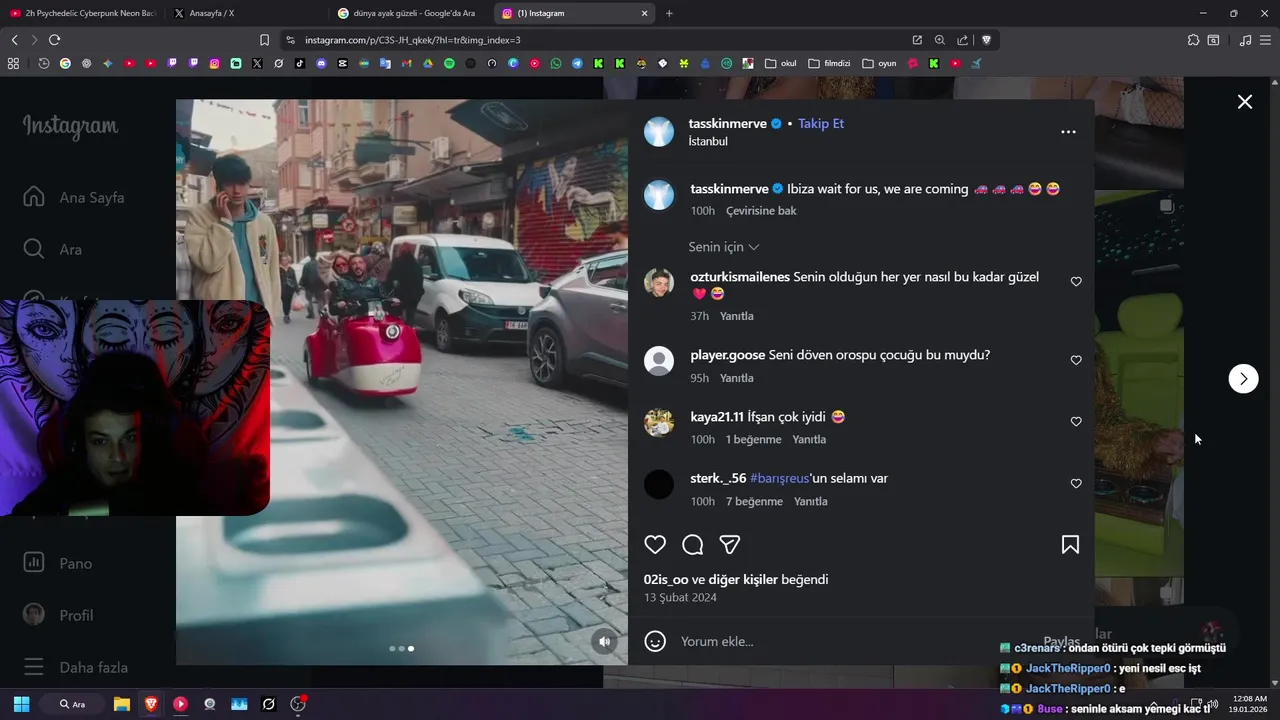Screen dimensions: 1280x720
Task: Open the browser extensions puzzle icon
Action: (x=1193, y=40)
